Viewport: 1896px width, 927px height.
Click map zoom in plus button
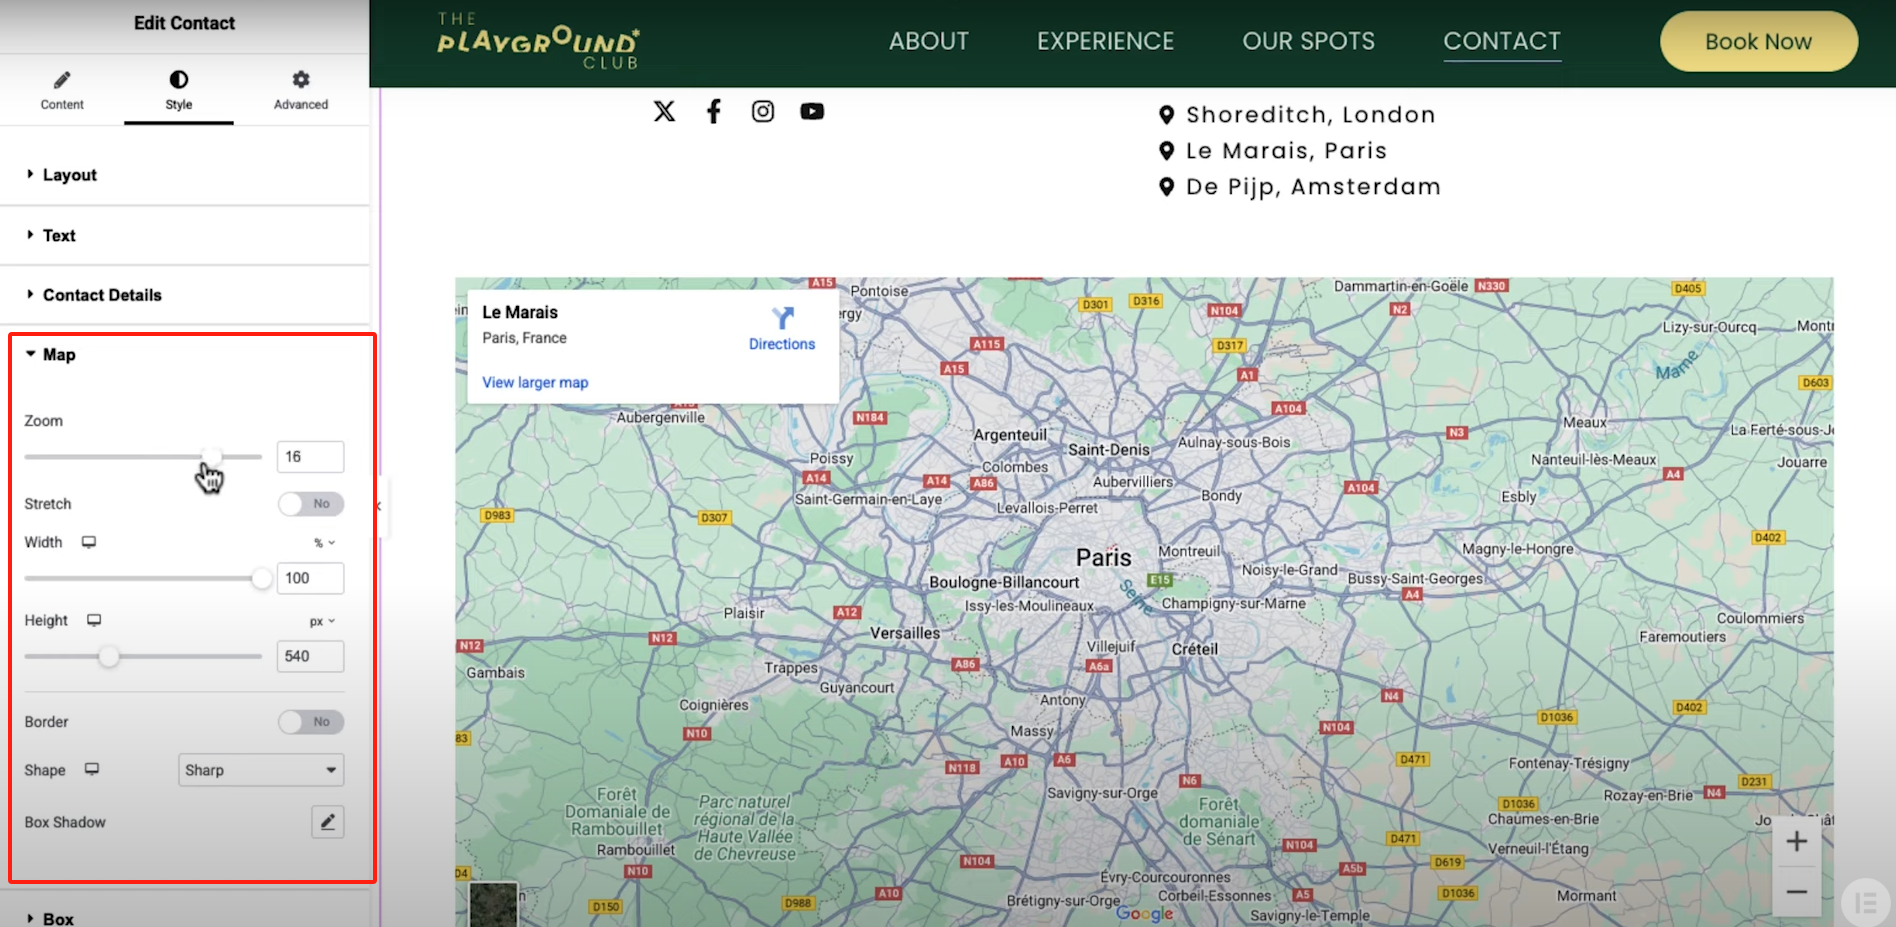(1796, 842)
